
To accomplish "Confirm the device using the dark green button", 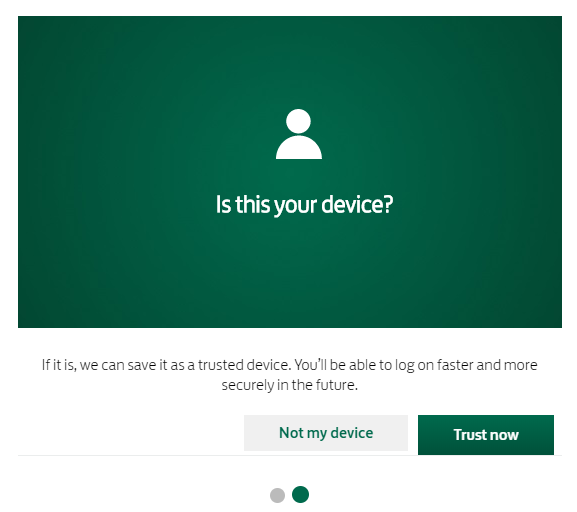I will (x=486, y=435).
